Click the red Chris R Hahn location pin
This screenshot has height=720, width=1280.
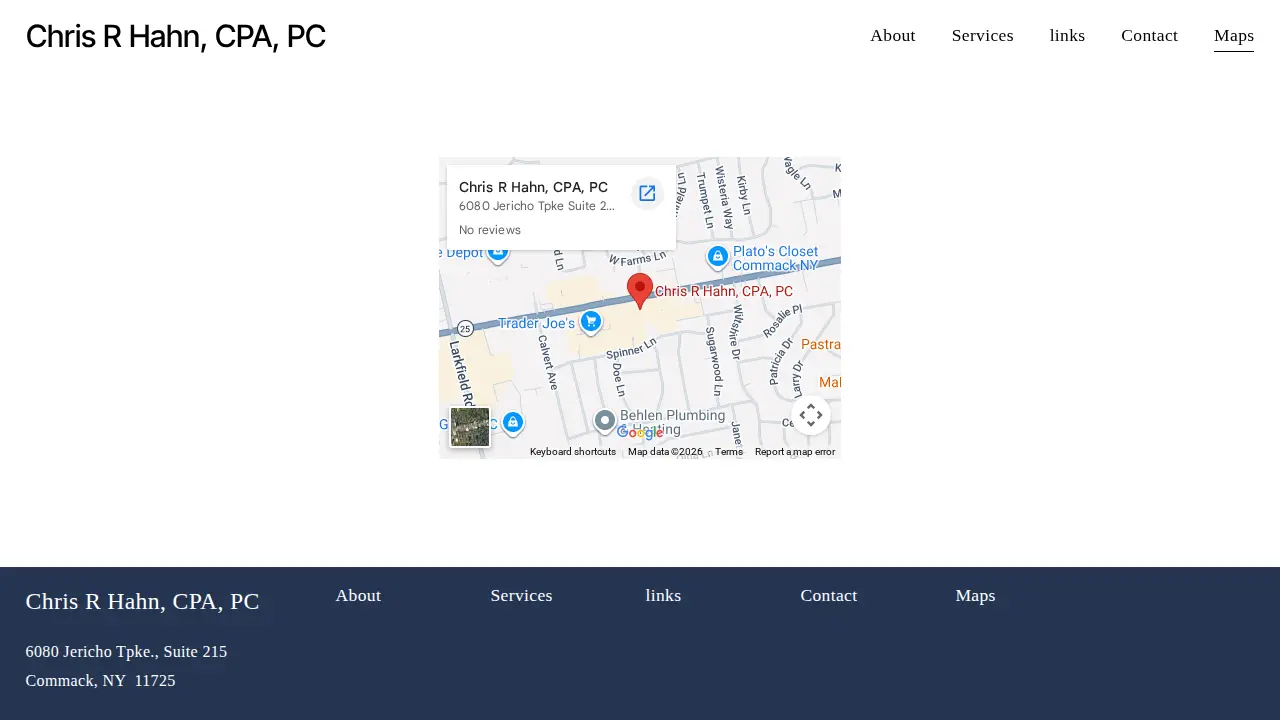click(x=640, y=291)
